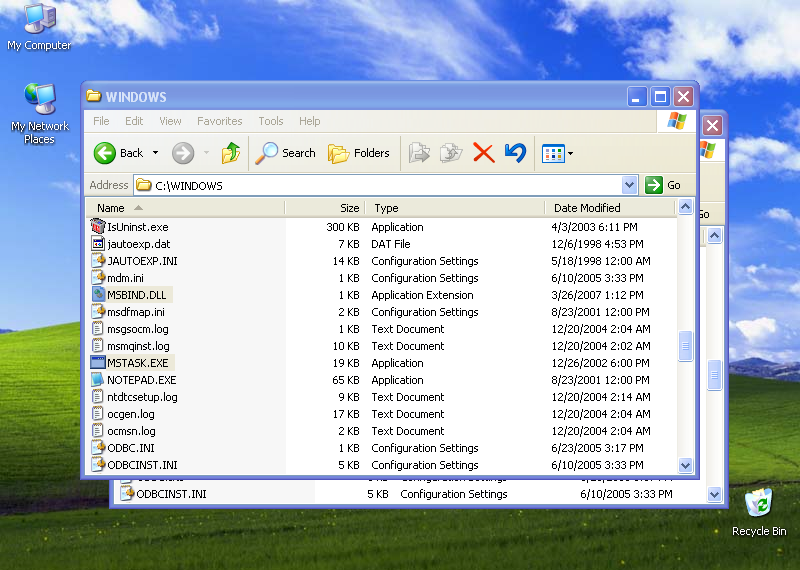
Task: Click the scroll down arrow in file list
Action: click(685, 465)
